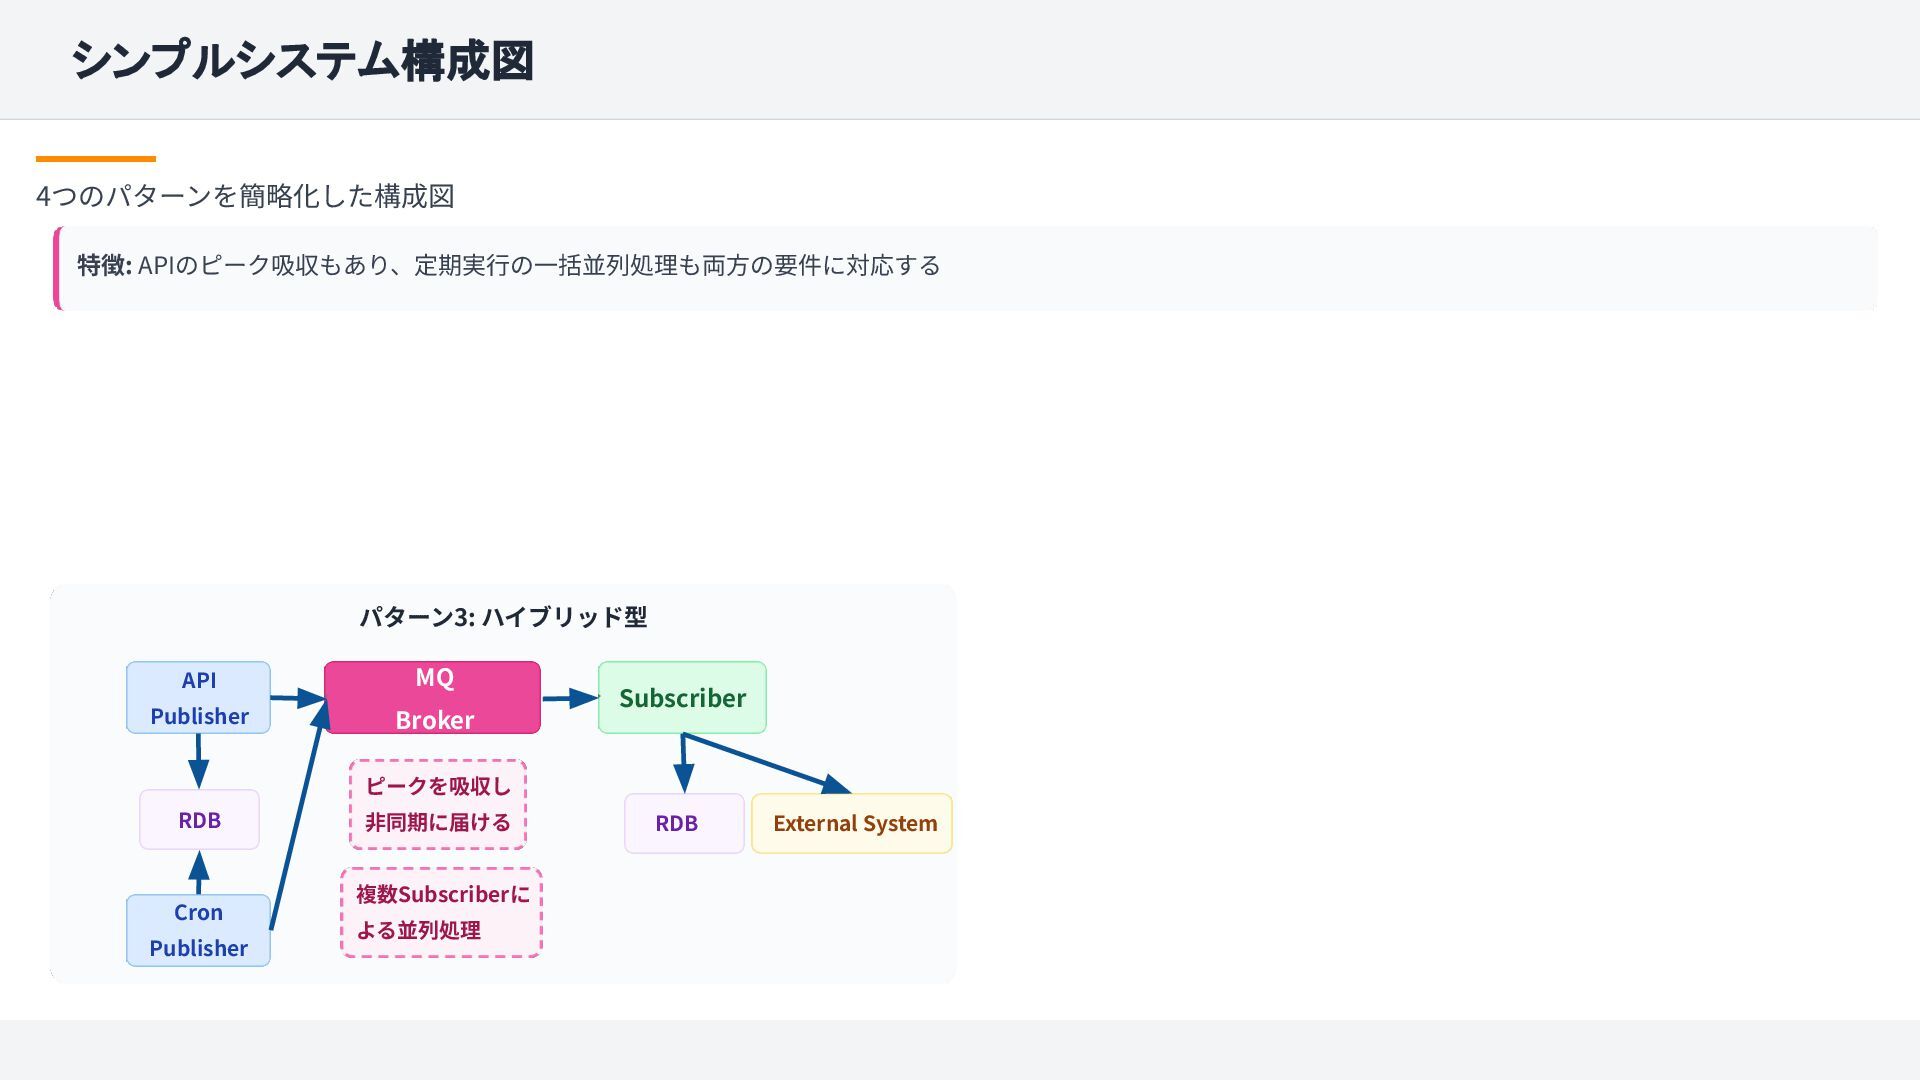Click the API Publisher box
1920x1080 pixels.
coord(198,697)
